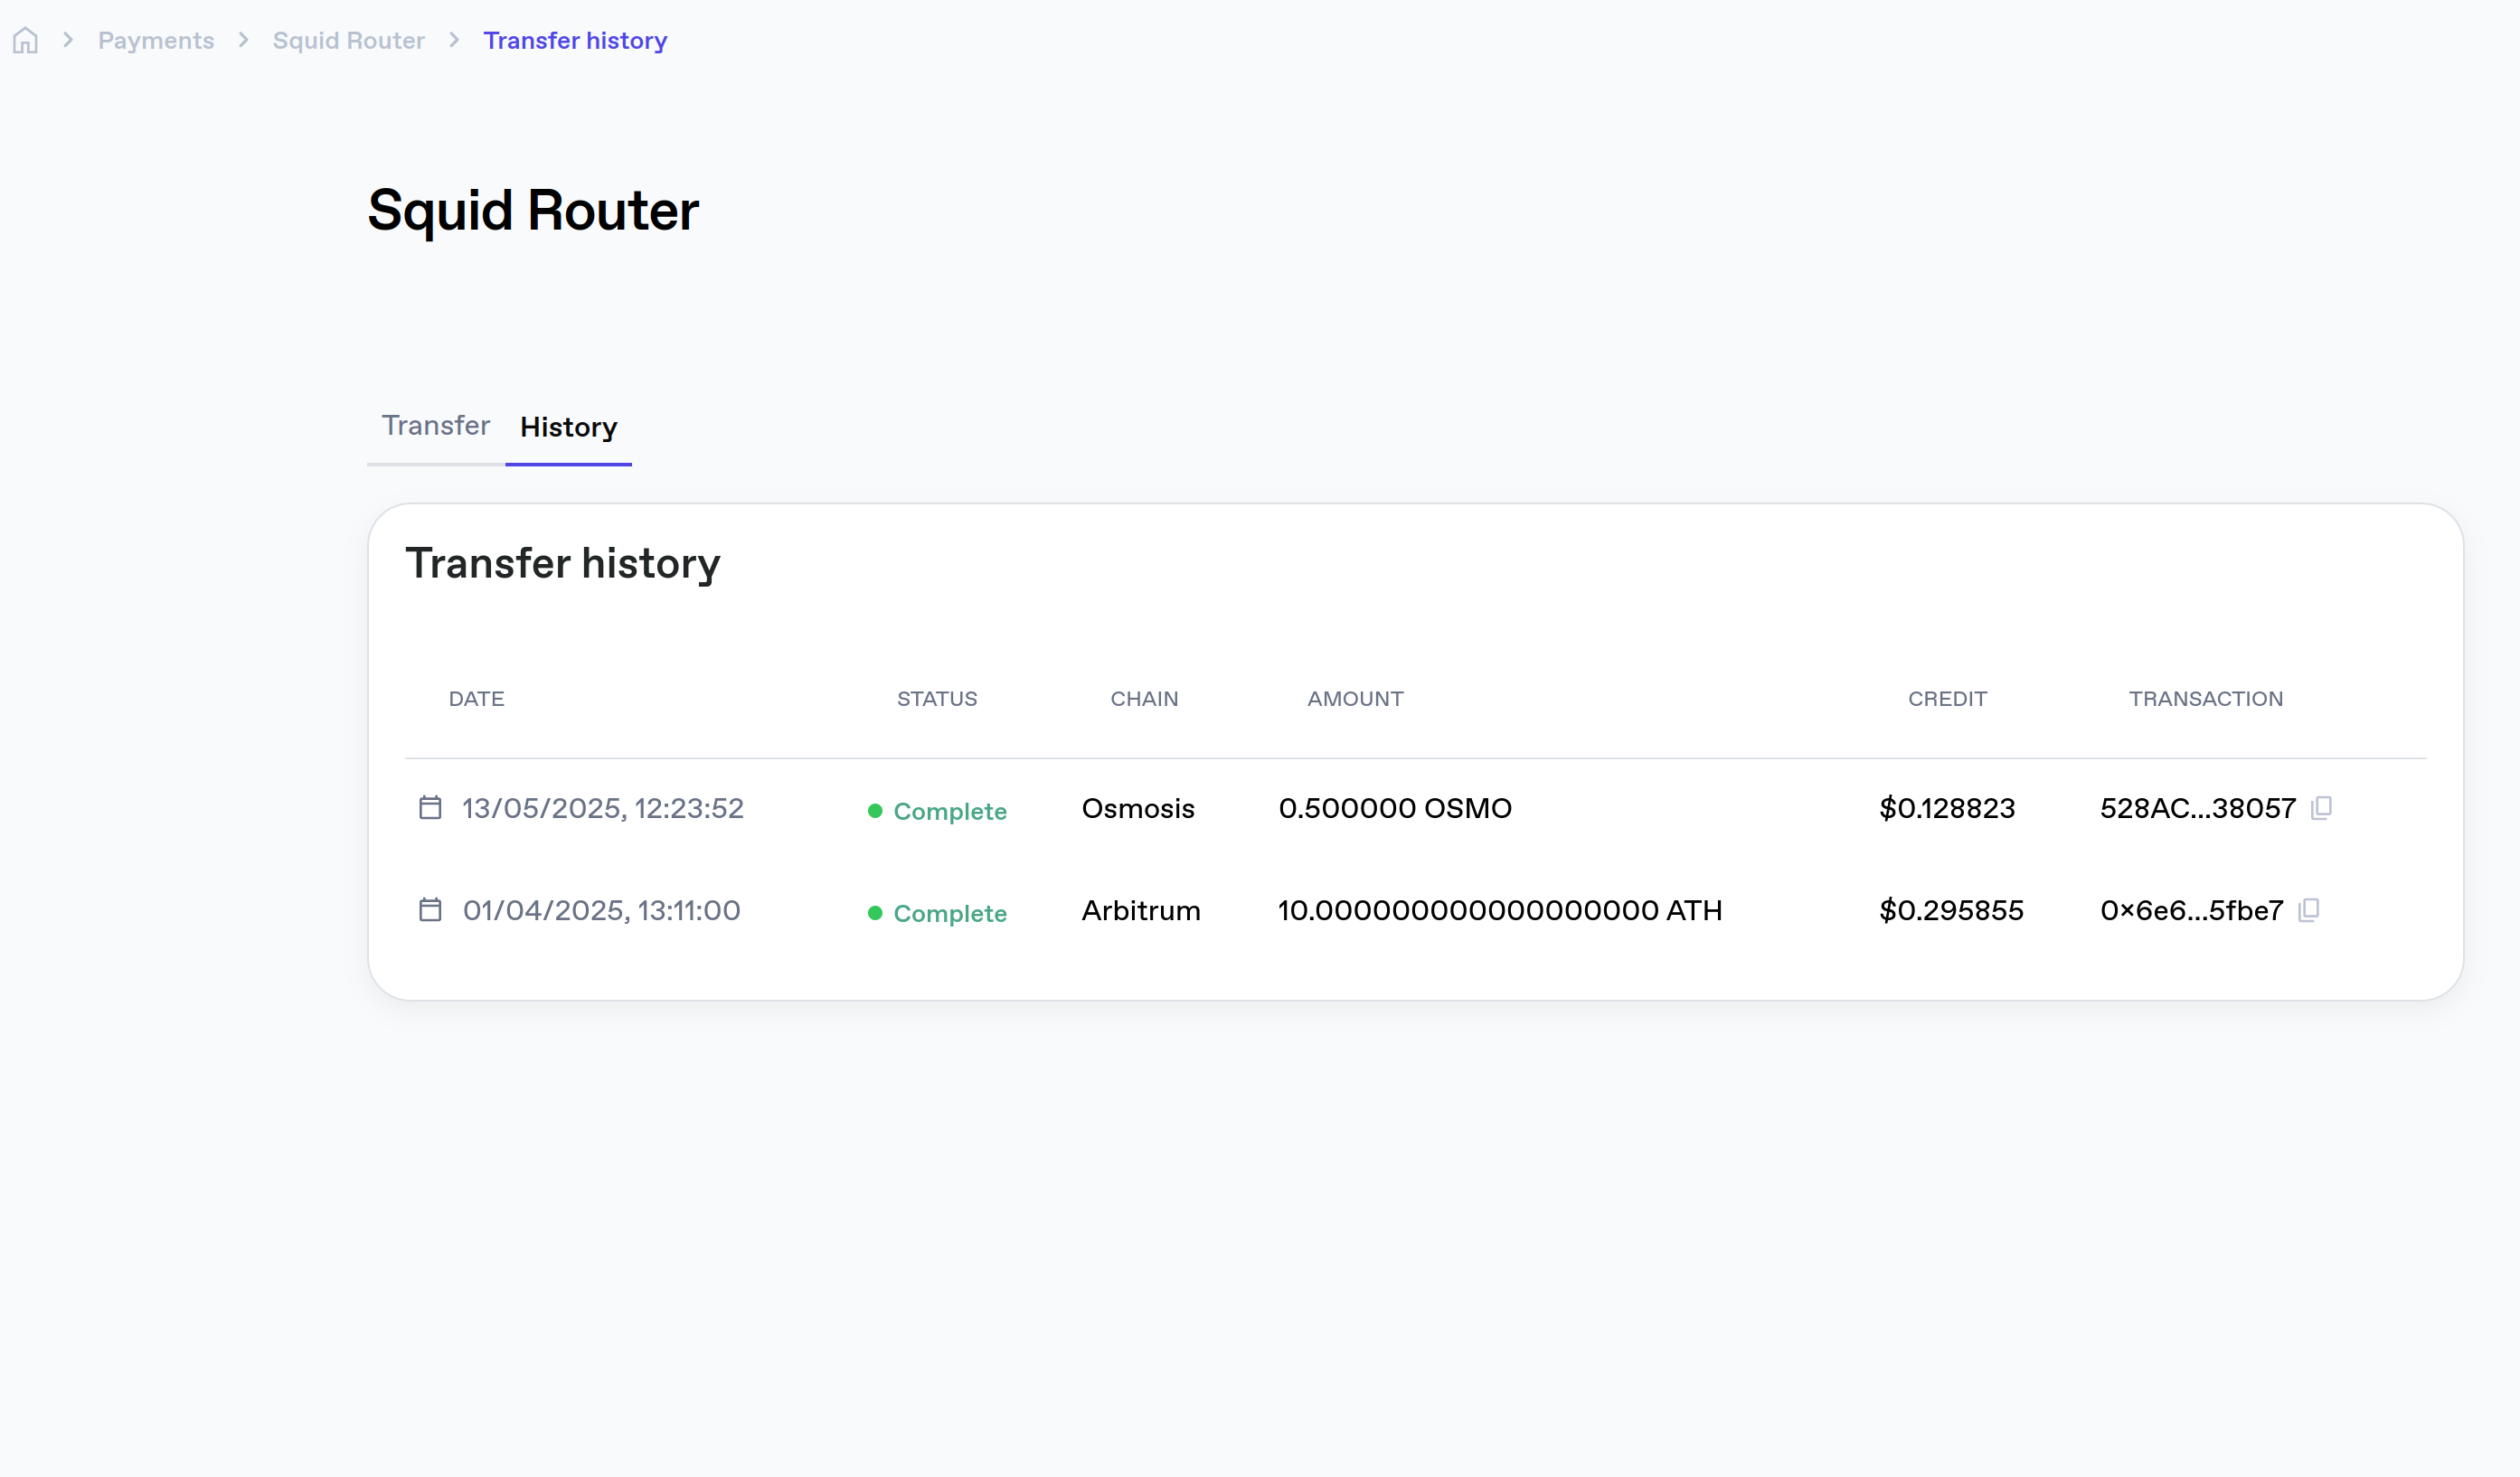Click calendar icon beside 01/04/2025 date
This screenshot has height=1477, width=2520.
pyautogui.click(x=430, y=910)
